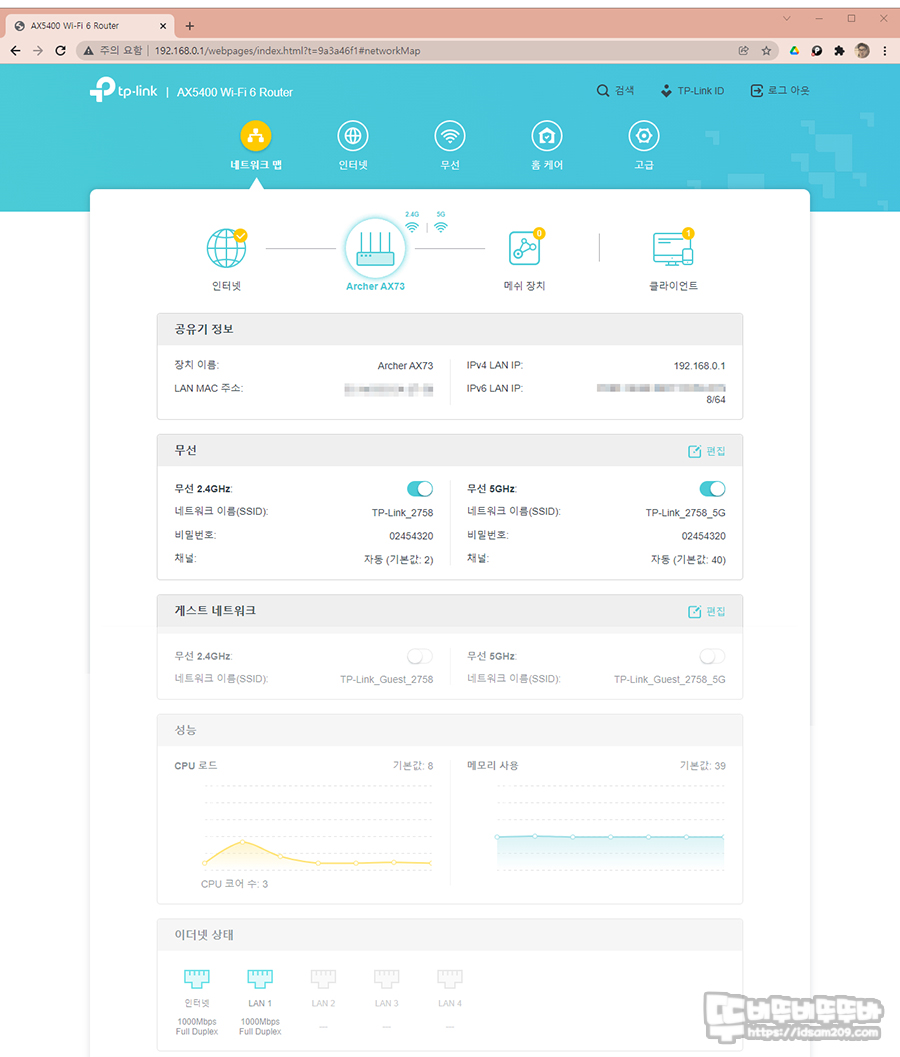900x1057 pixels.
Task: Click the security warning triangle icon
Action: pyautogui.click(x=88, y=51)
